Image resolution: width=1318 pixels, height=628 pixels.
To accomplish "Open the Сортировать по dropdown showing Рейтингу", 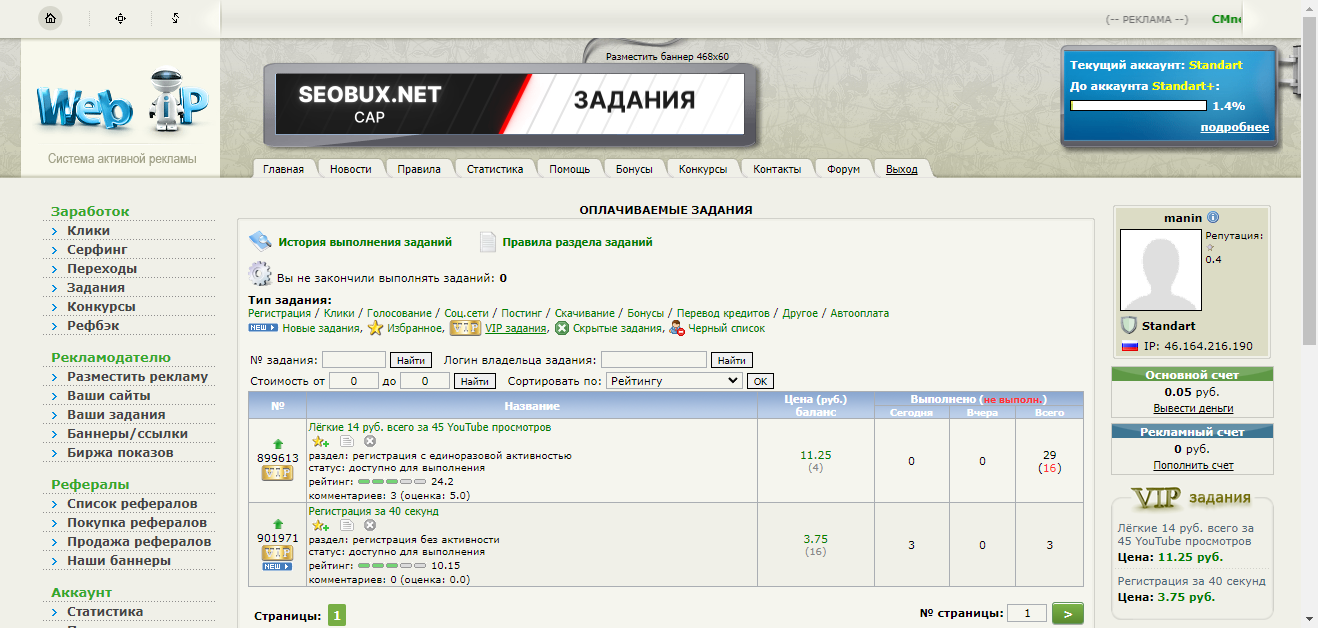I will pos(674,380).
